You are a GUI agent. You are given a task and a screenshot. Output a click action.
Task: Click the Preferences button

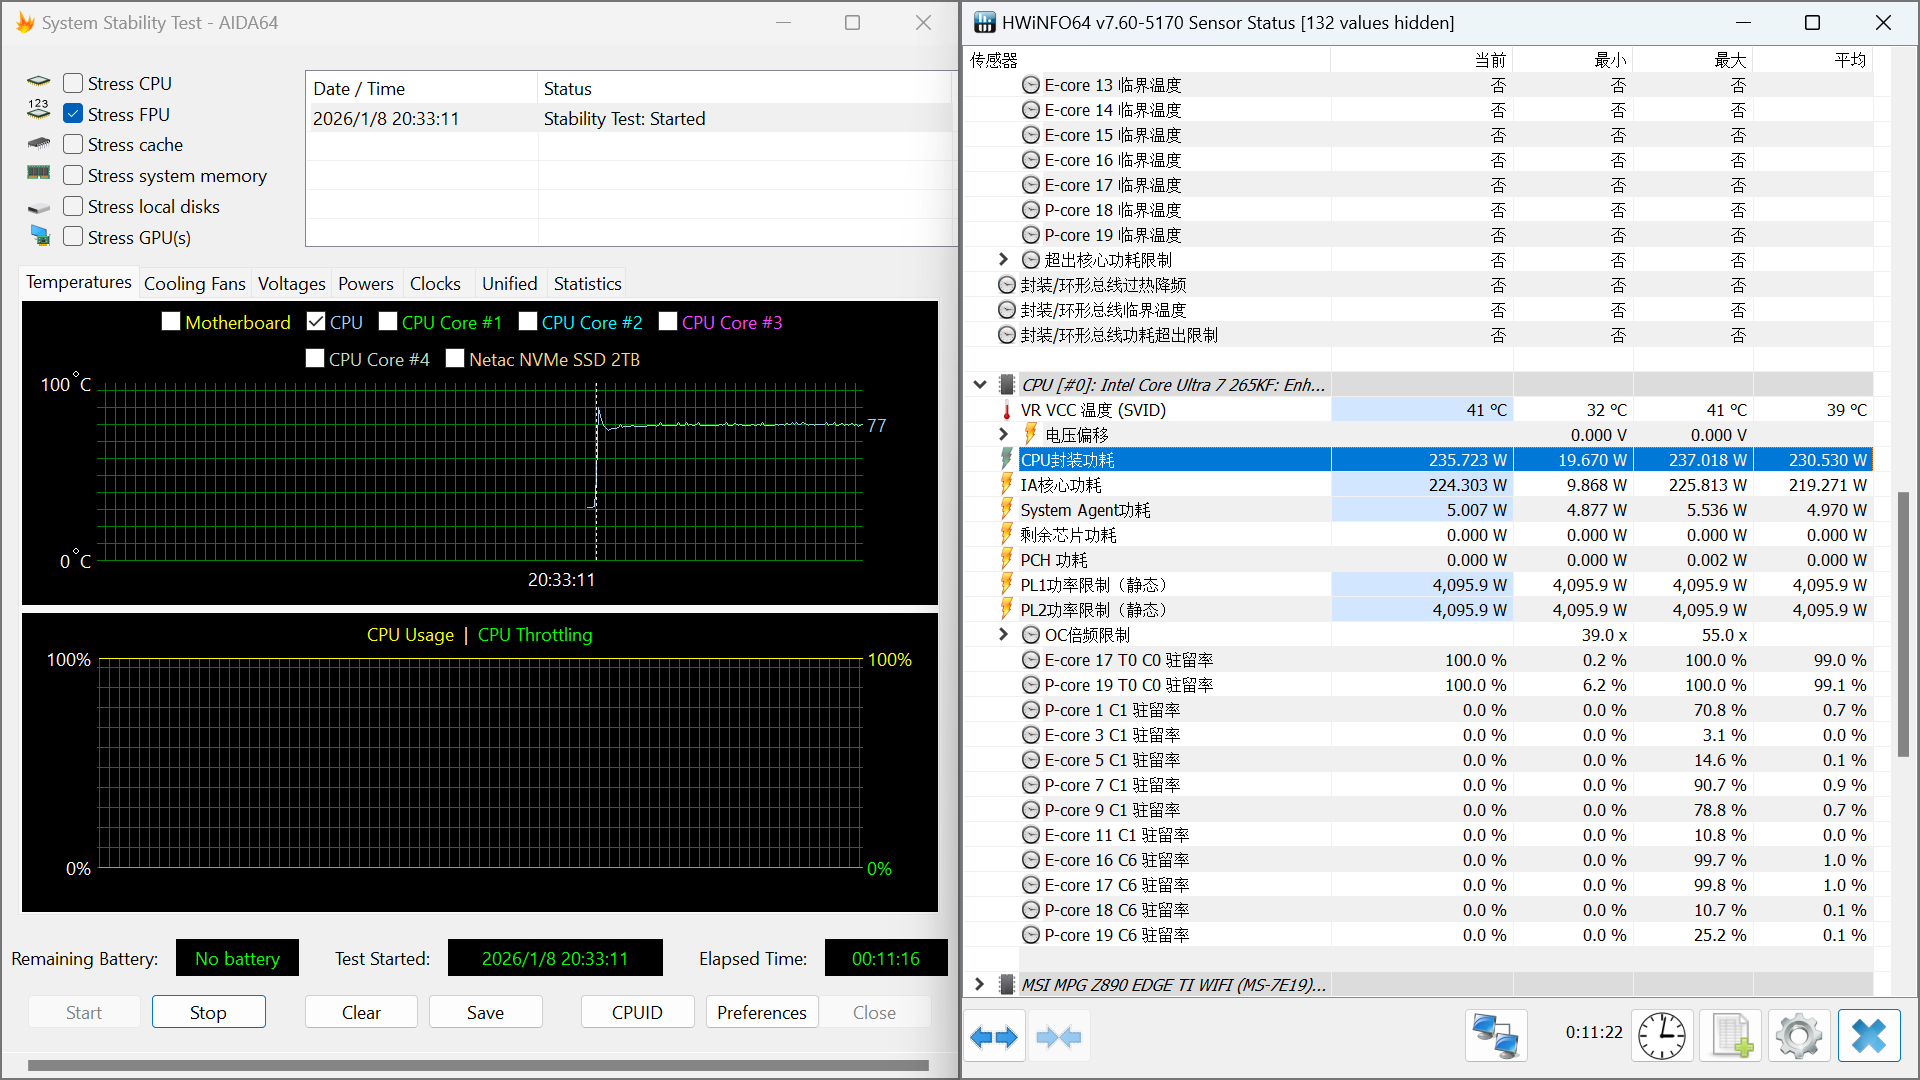pos(761,1012)
